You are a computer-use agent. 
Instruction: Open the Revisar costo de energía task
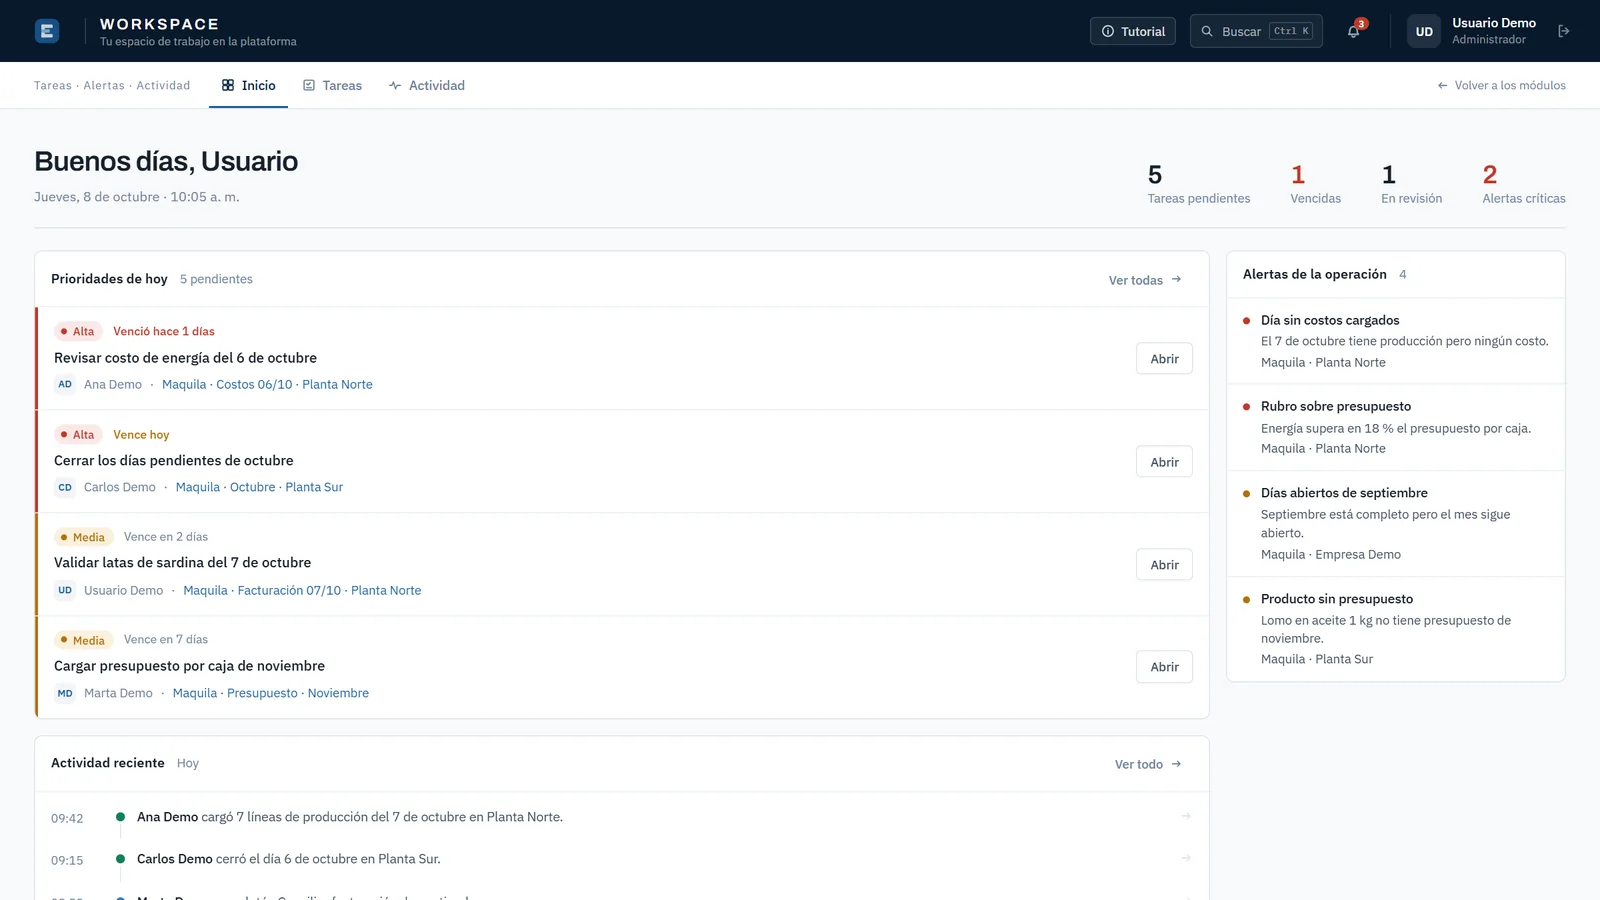1164,359
